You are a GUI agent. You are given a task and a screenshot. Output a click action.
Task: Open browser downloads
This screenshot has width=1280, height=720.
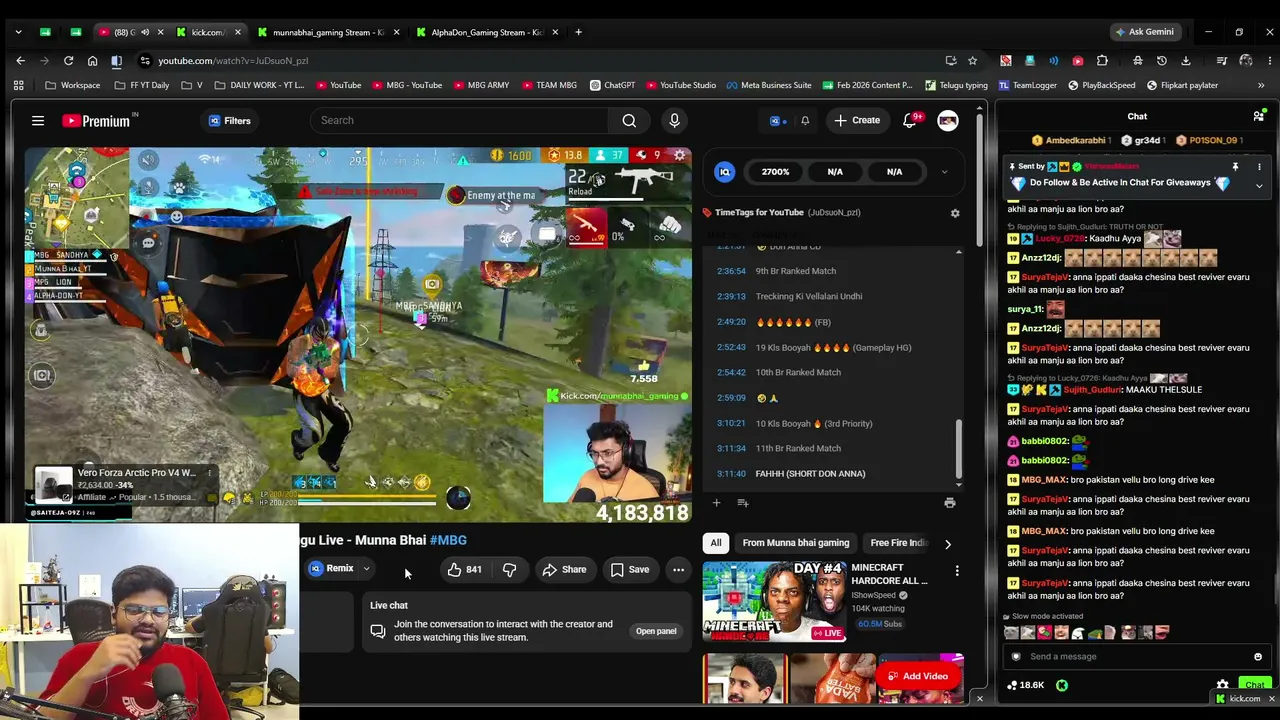click(1186, 61)
